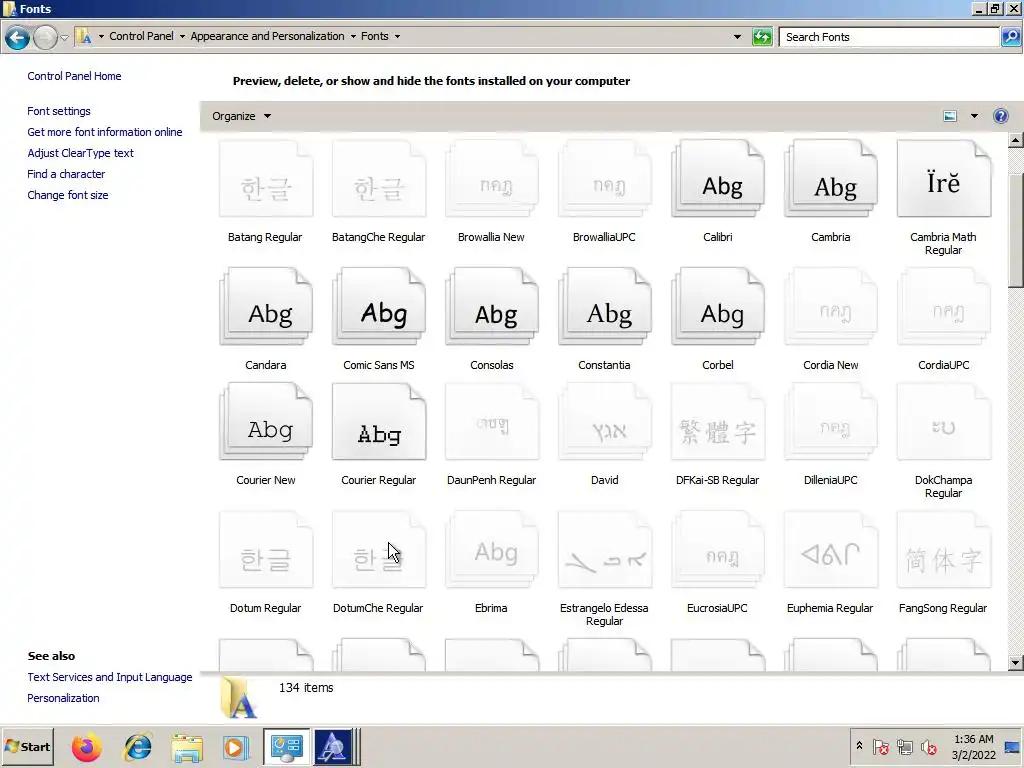The height and width of the screenshot is (768, 1024).
Task: Select the DotumChe Regular font icon
Action: [x=379, y=550]
